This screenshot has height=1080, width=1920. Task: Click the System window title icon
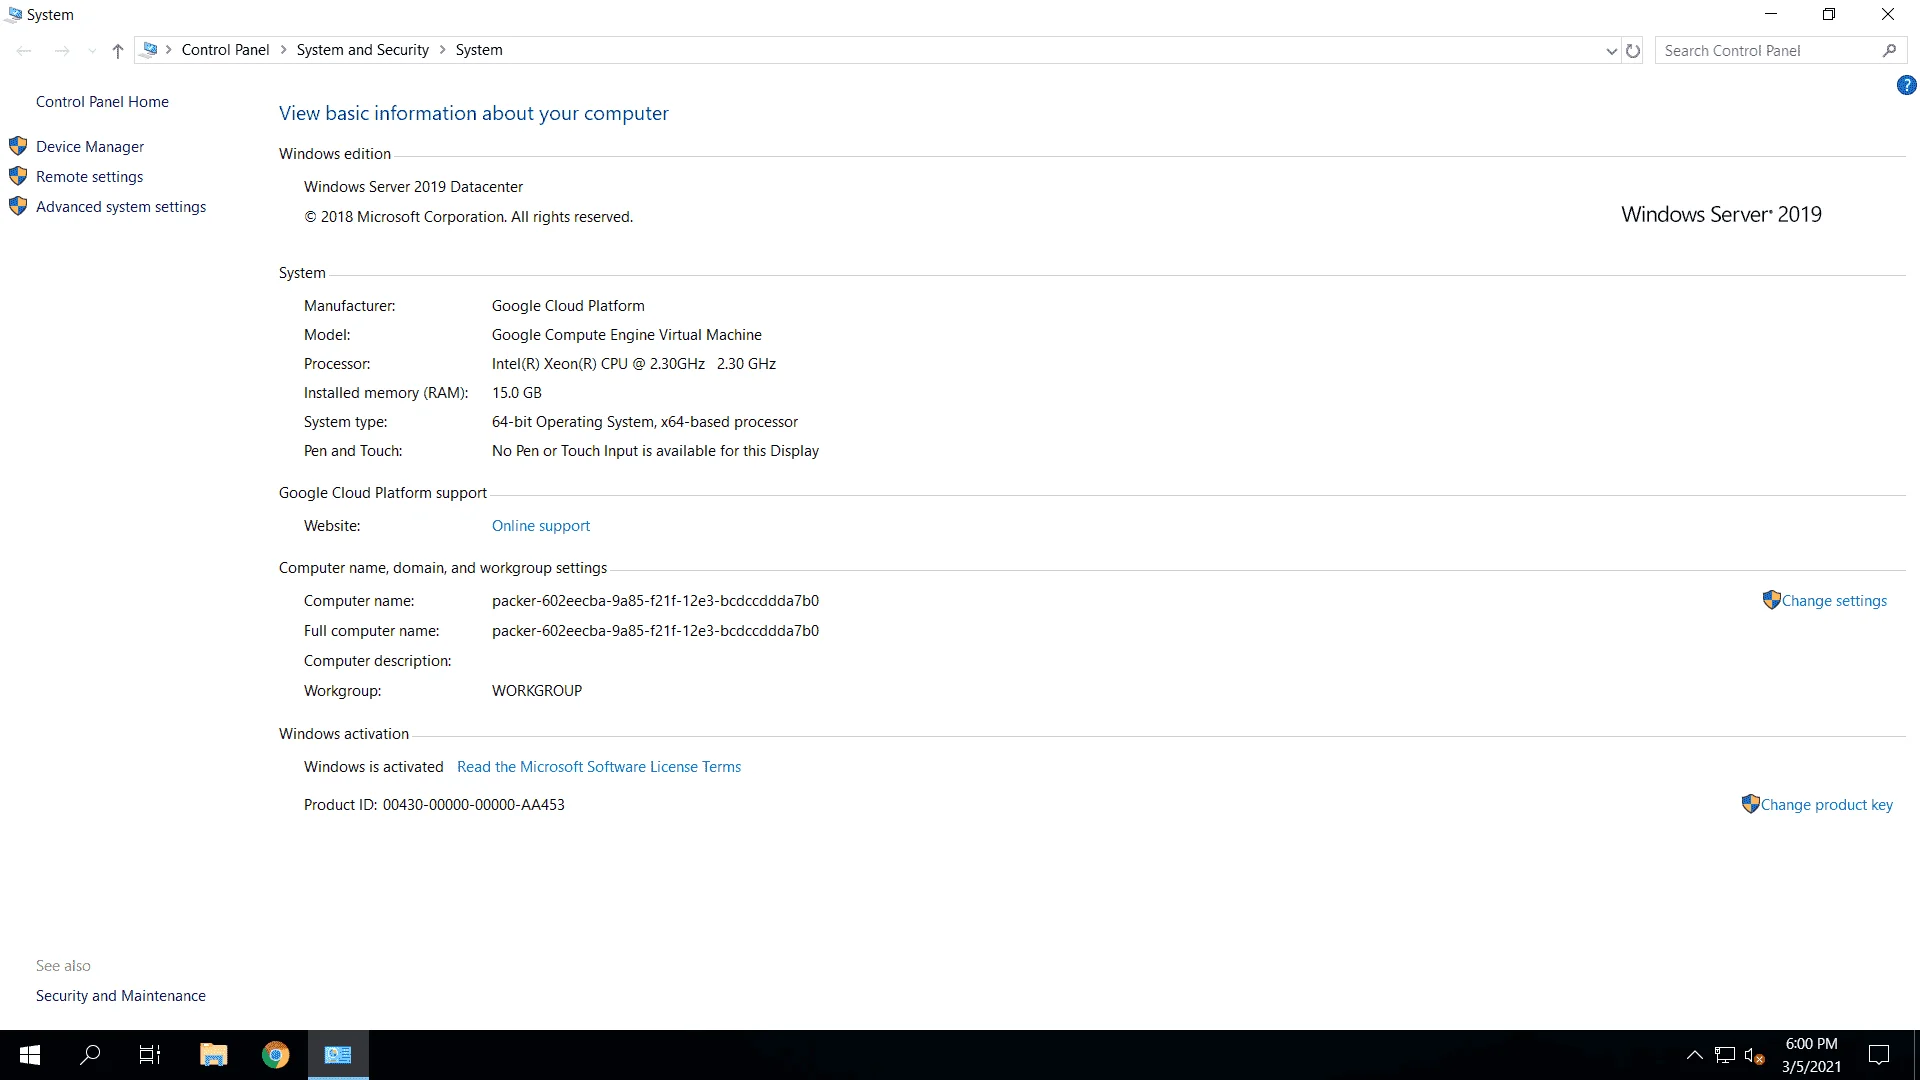(x=14, y=15)
